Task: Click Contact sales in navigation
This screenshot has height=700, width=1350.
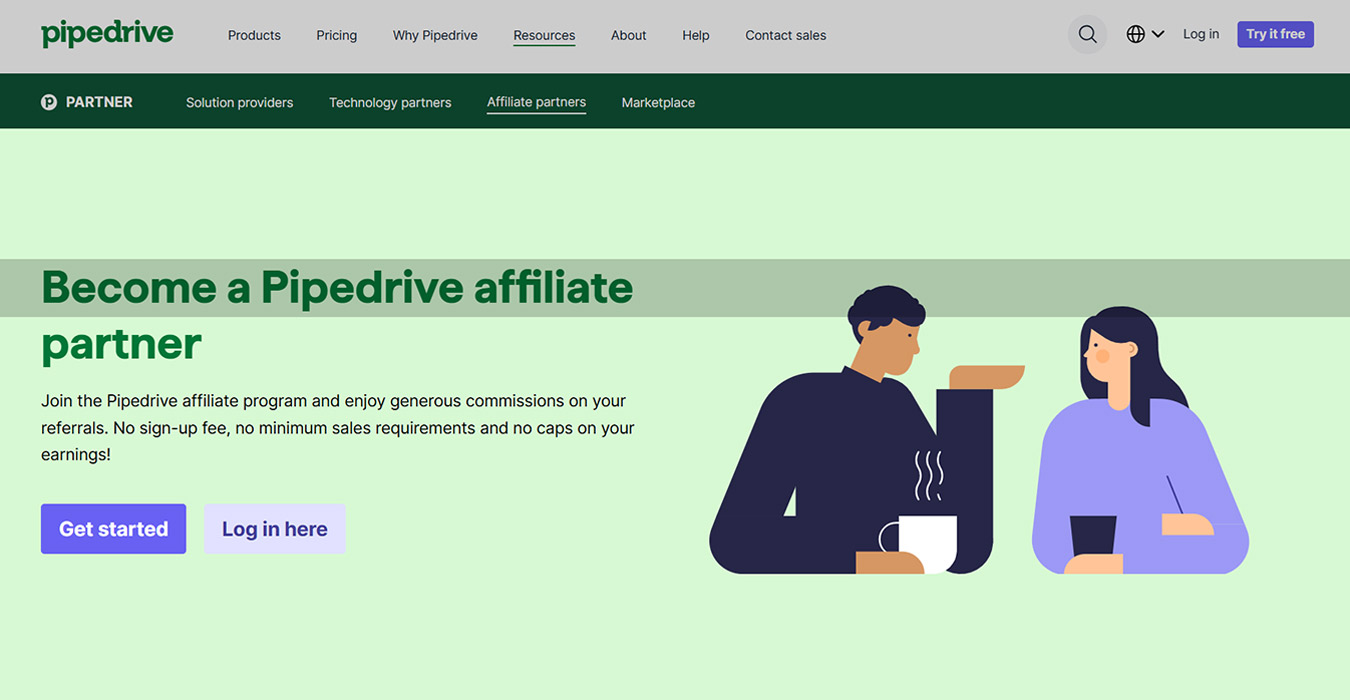Action: click(x=785, y=35)
